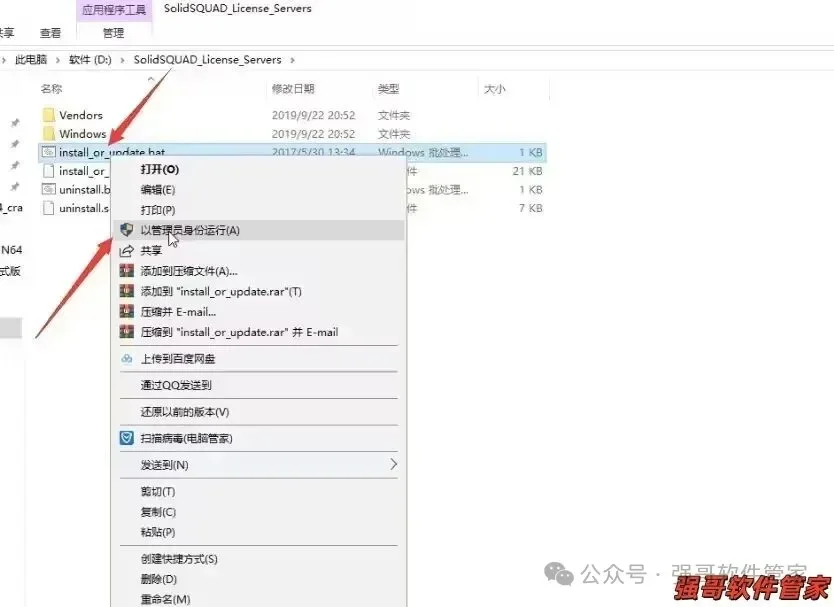Sort by the 类型 column header
Screen dimensions: 834x607
point(388,88)
